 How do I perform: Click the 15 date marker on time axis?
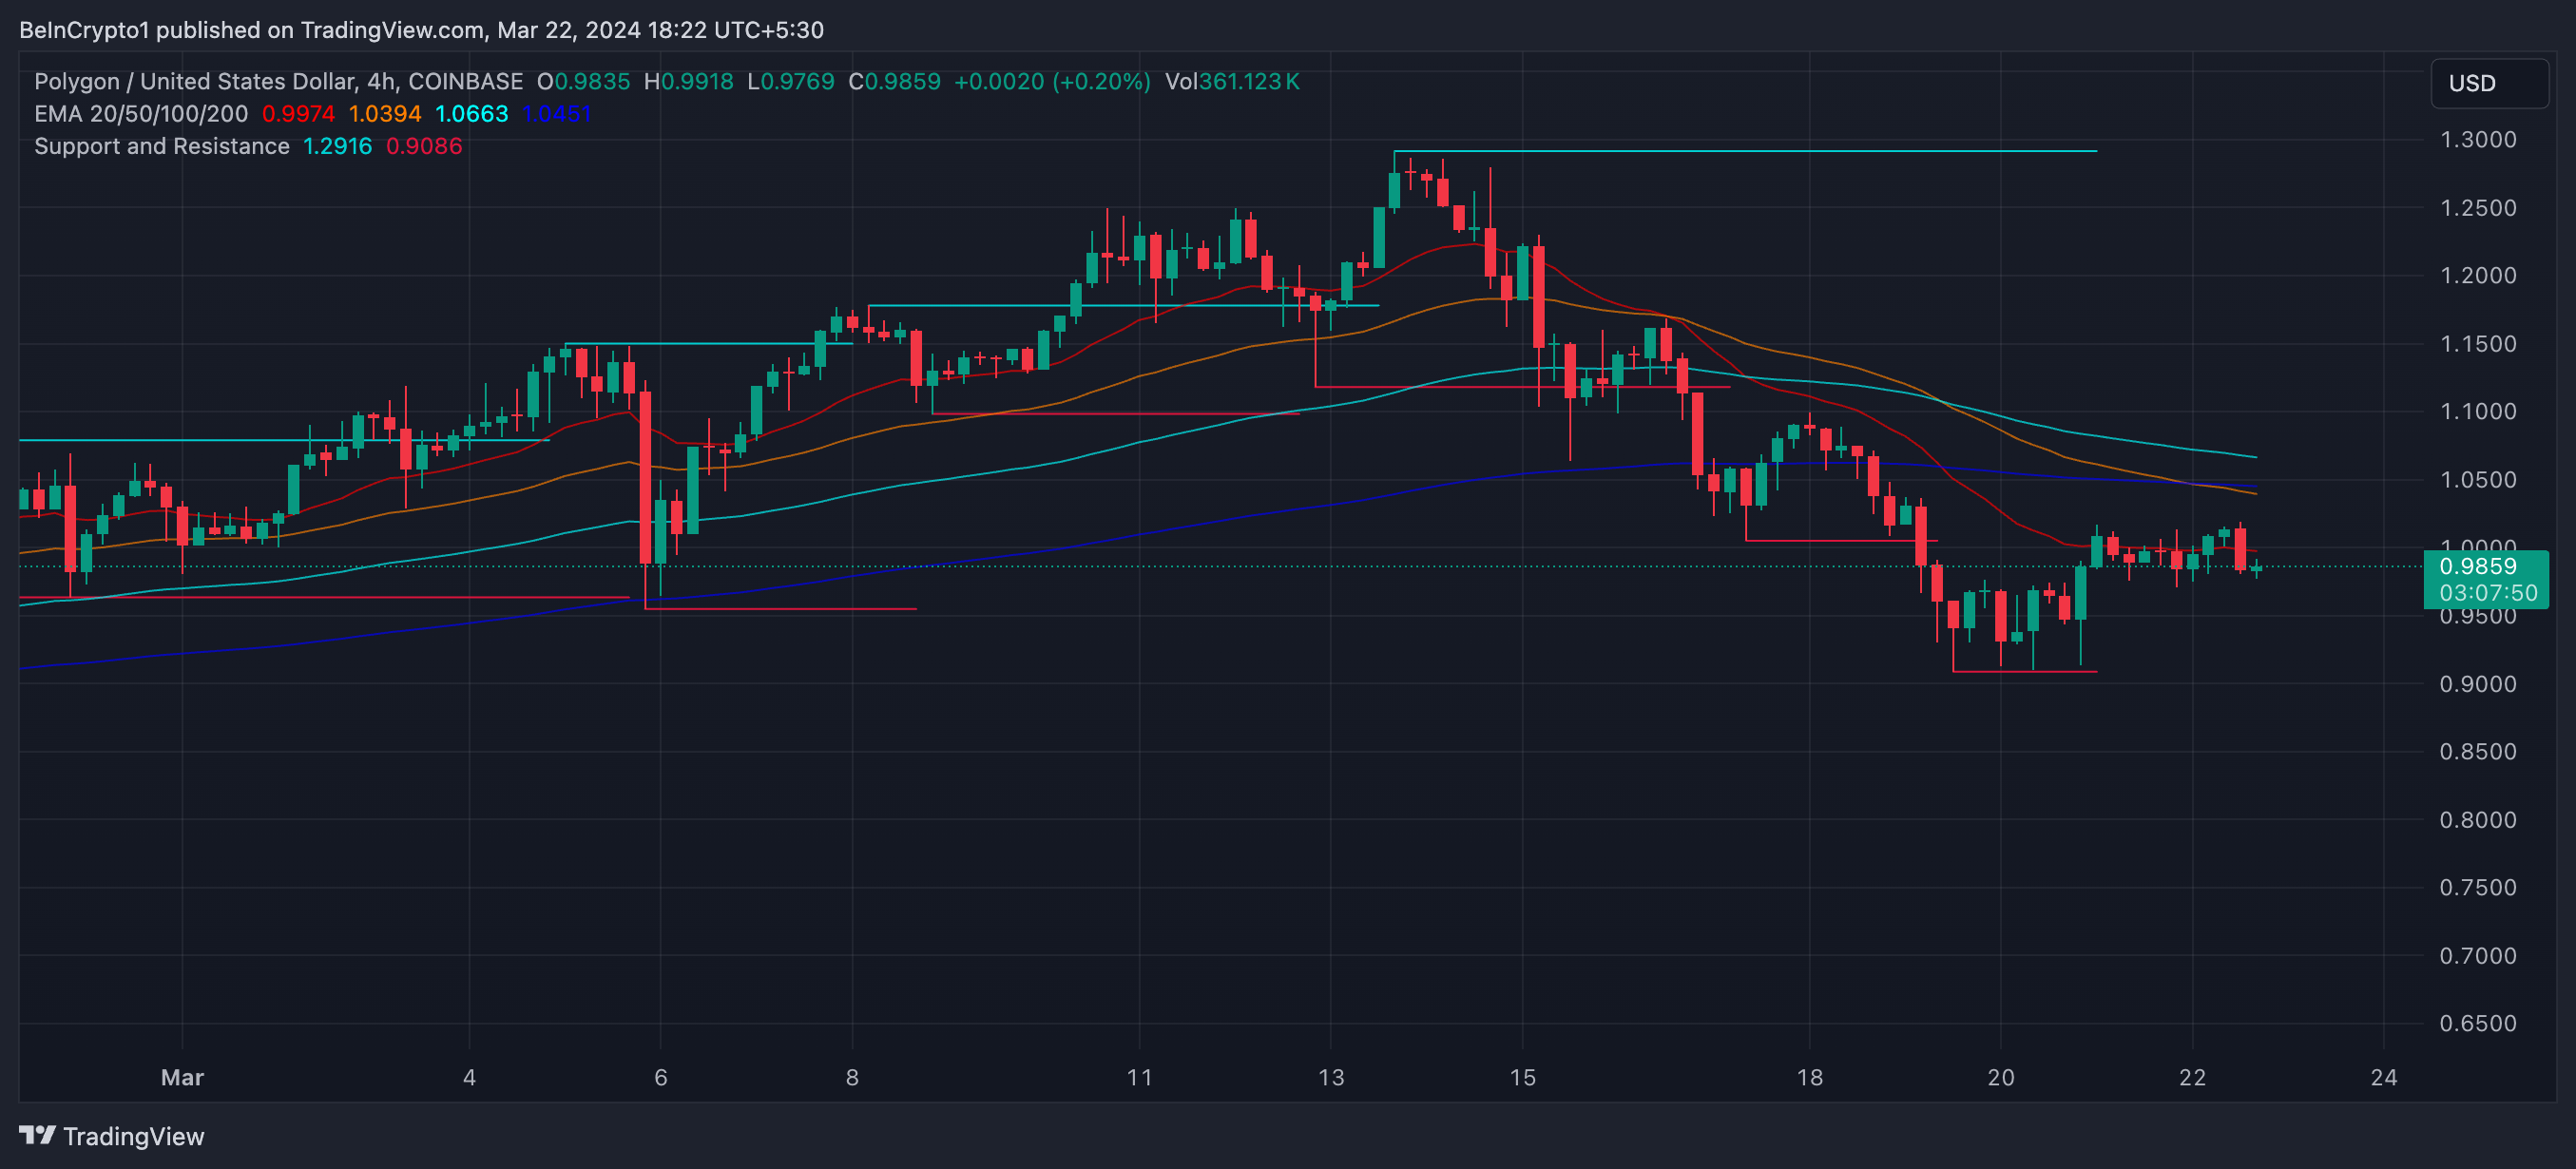coord(1522,1077)
